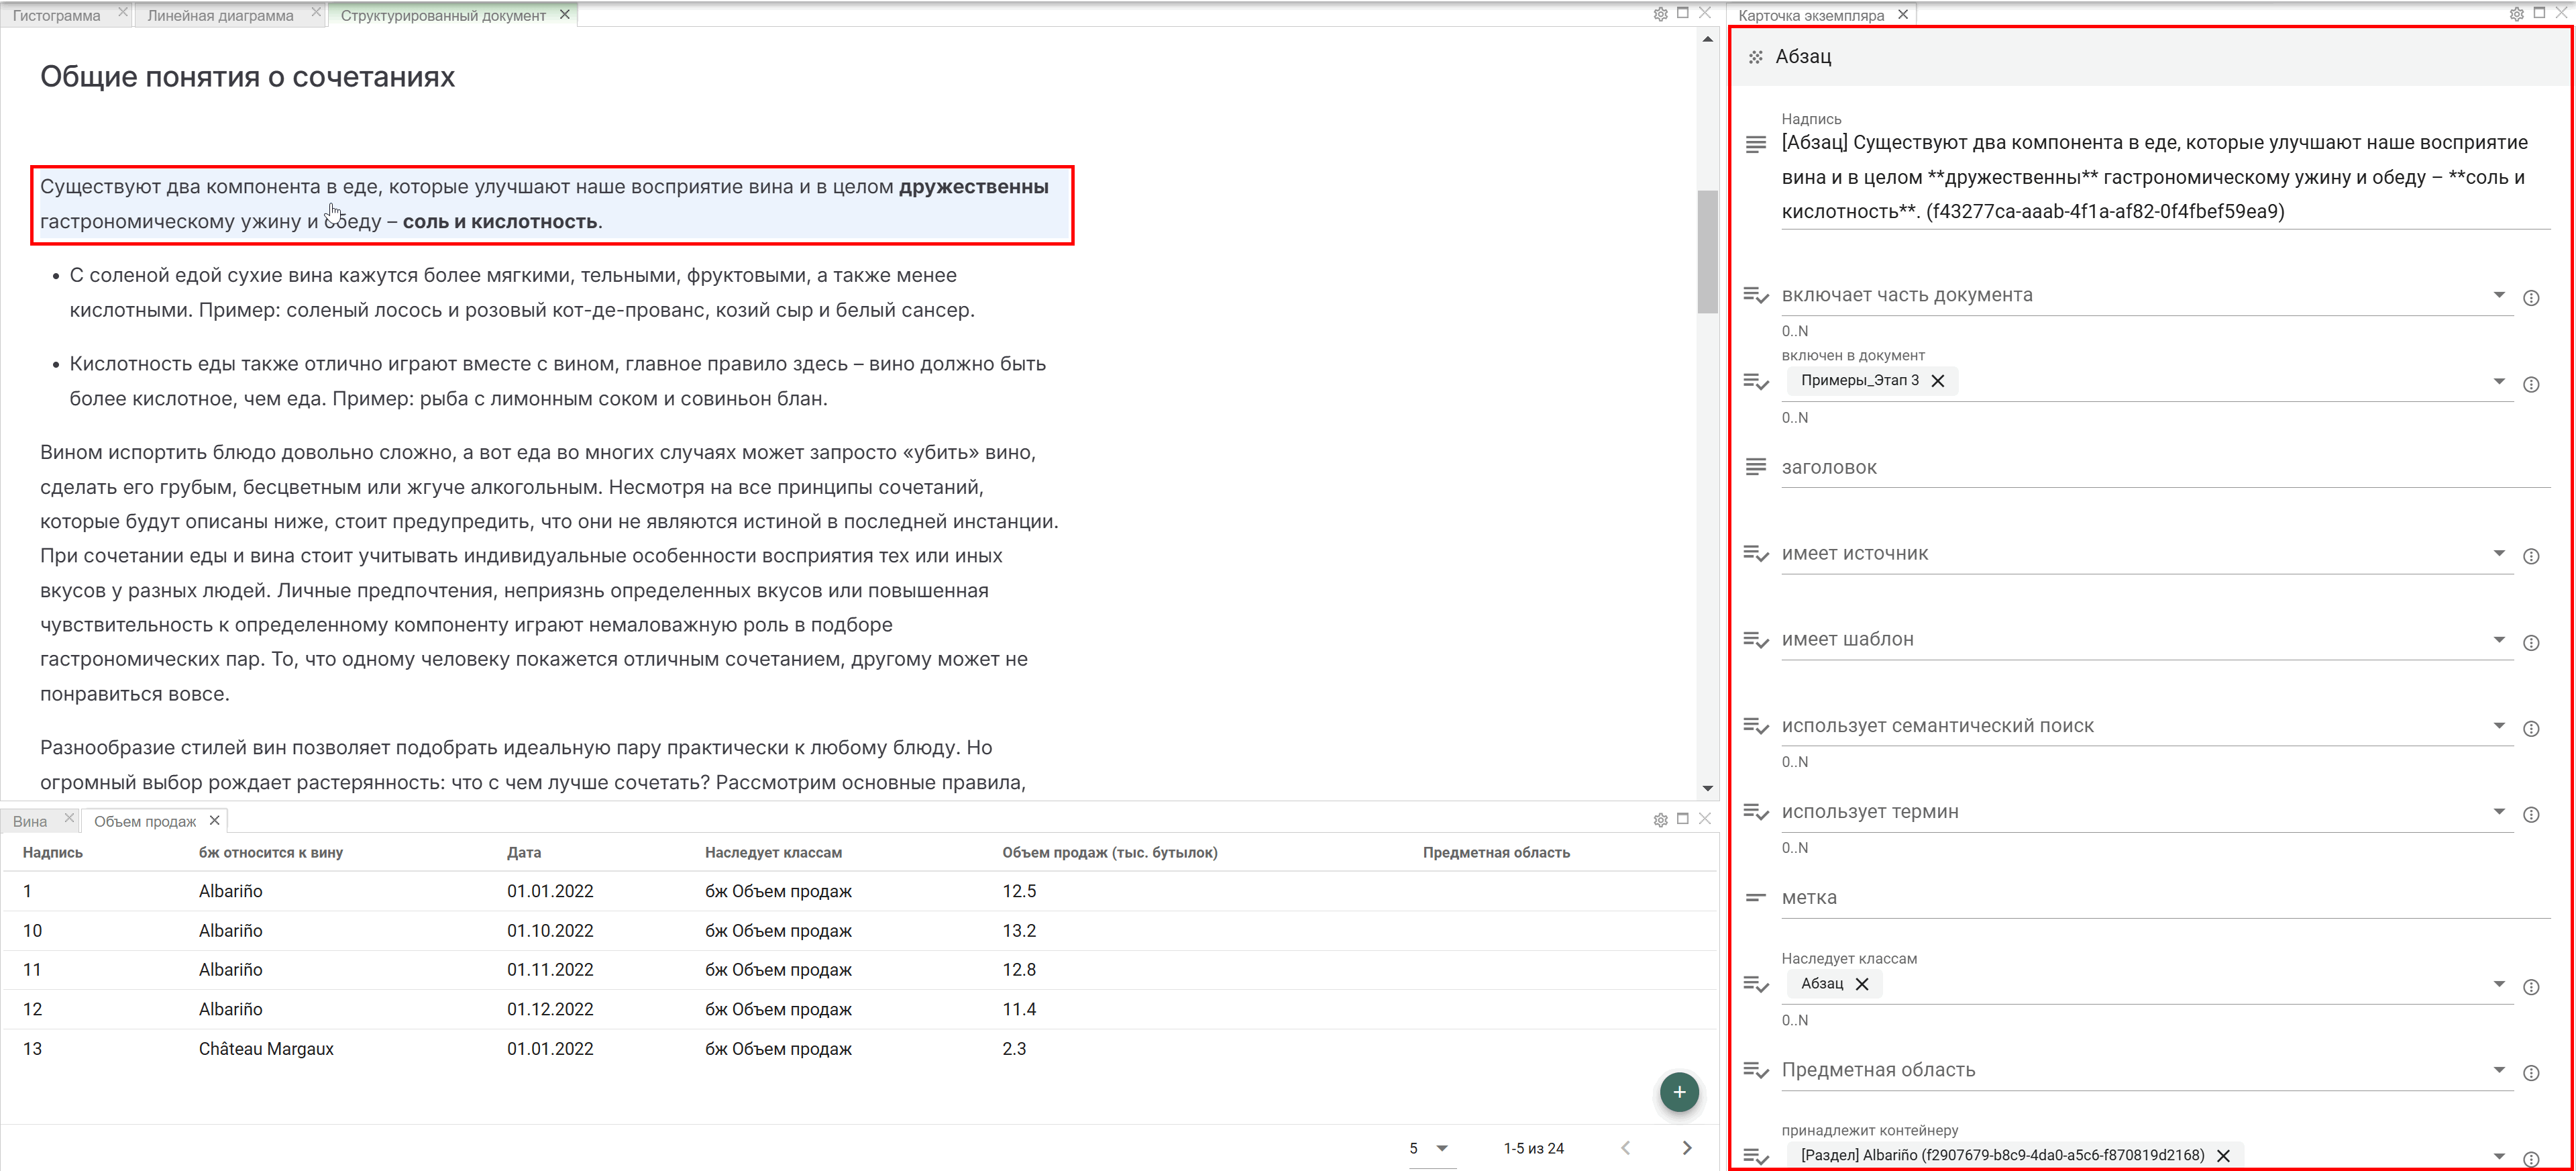2576x1171 pixels.
Task: Remove the 'Абзац' chip in Наследует классам
Action: coord(1862,984)
